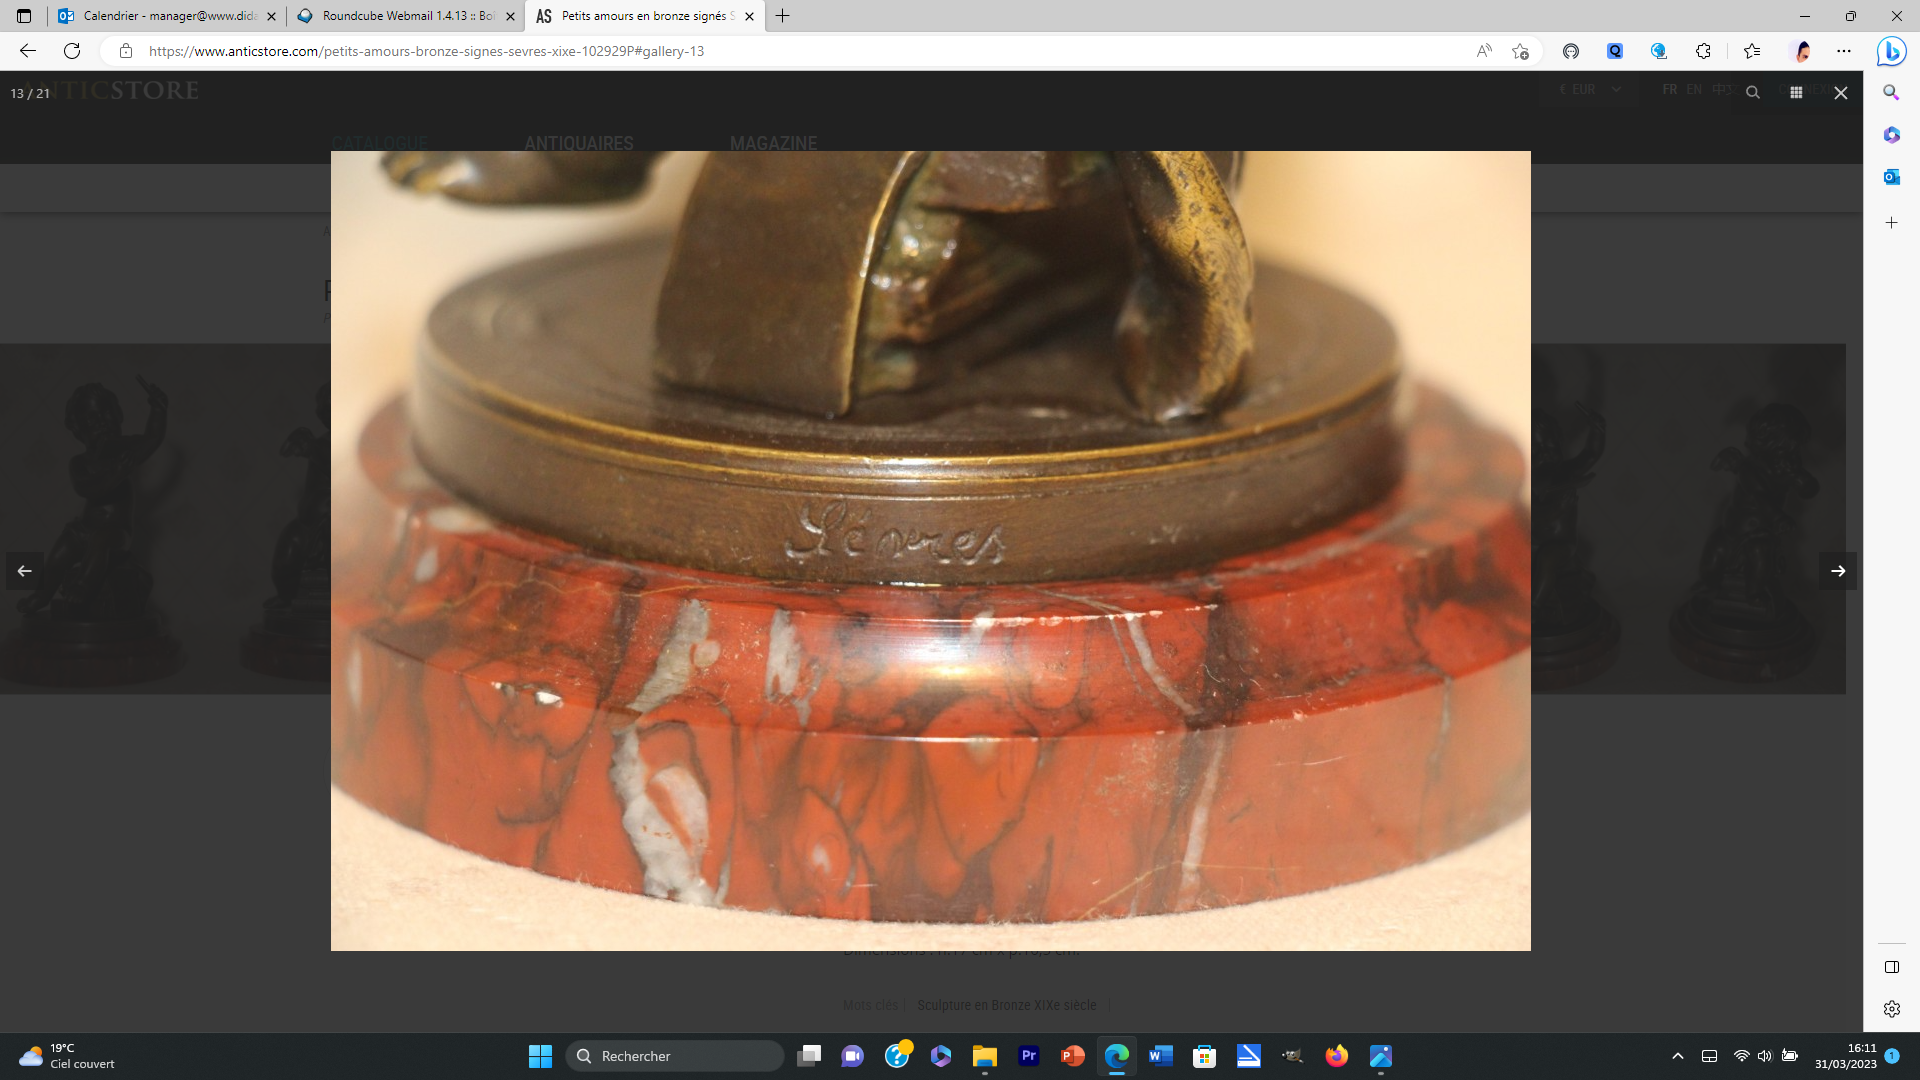View site information lock icon

tap(126, 51)
